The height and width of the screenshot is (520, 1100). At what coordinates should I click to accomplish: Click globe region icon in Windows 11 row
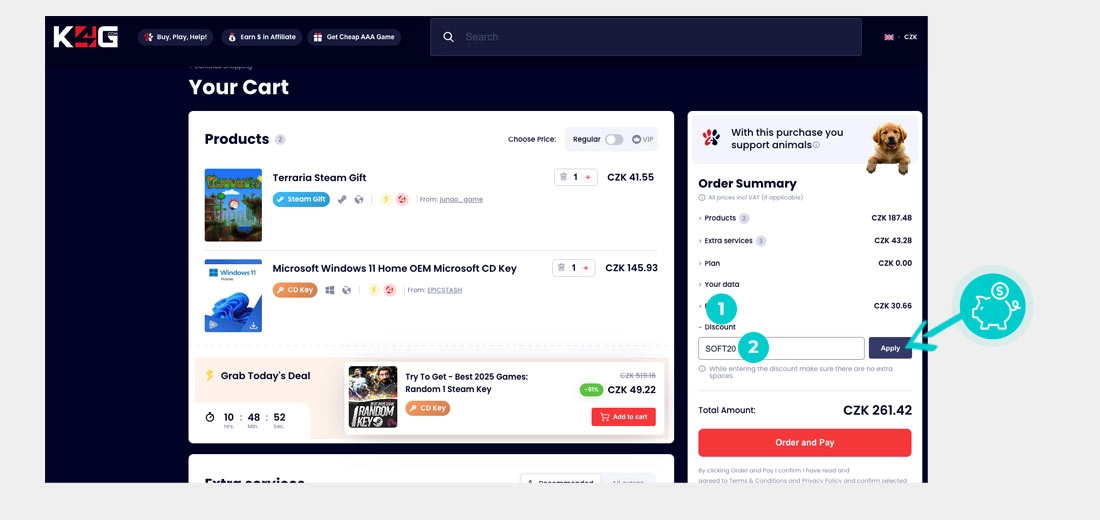[346, 290]
